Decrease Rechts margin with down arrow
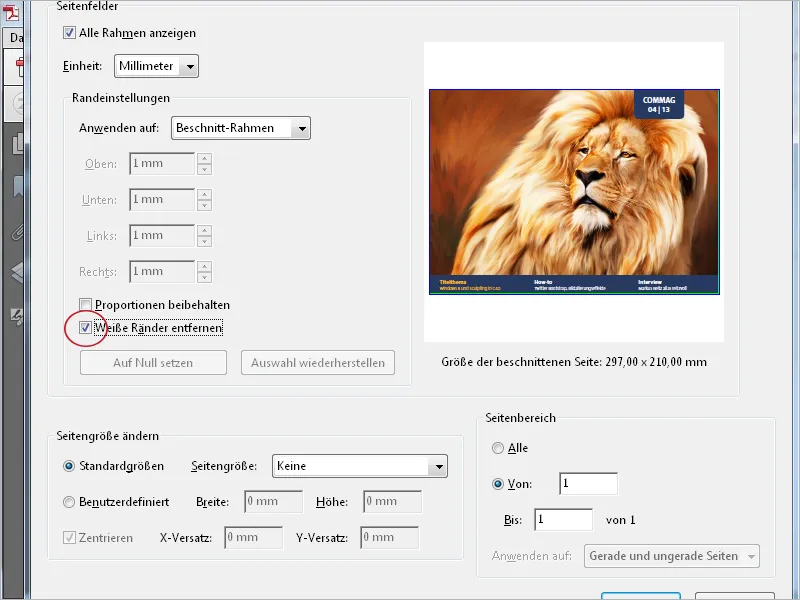The width and height of the screenshot is (800, 600). click(x=204, y=277)
